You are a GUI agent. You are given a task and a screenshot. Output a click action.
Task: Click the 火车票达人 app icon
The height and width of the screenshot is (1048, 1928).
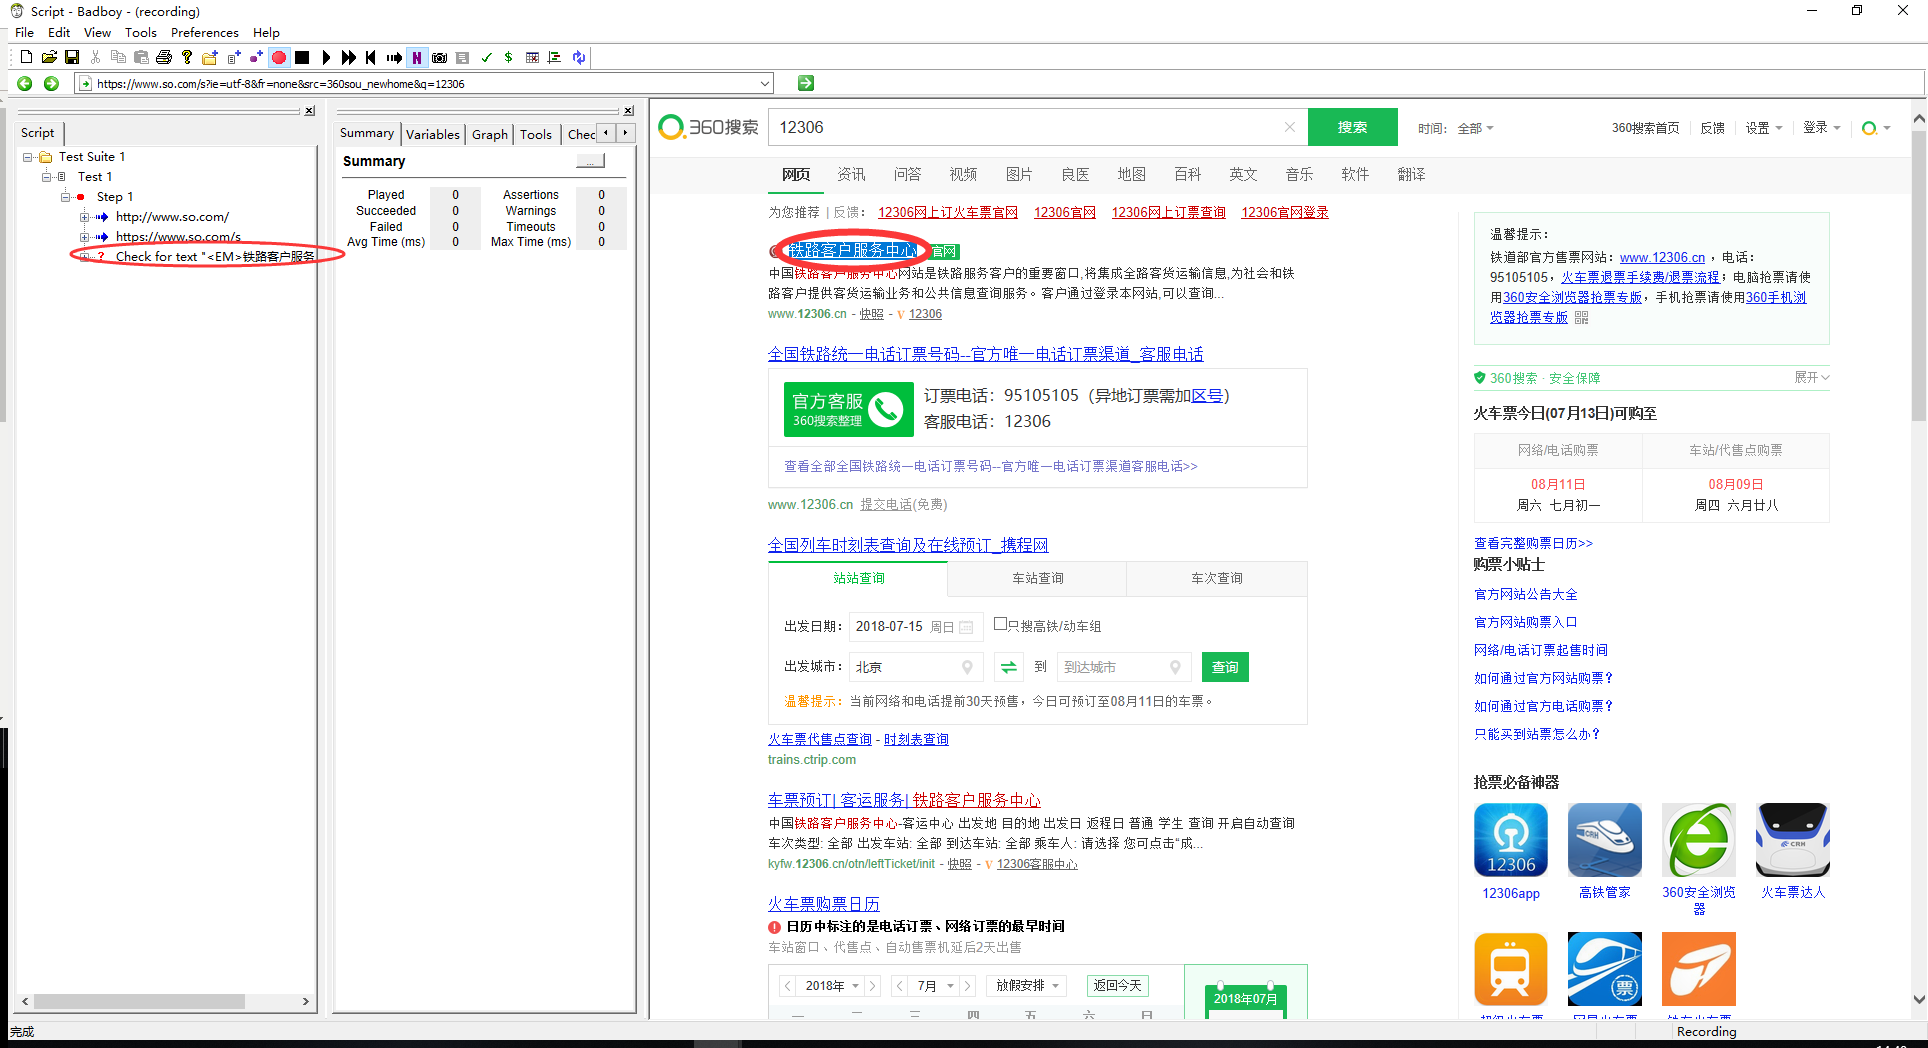pyautogui.click(x=1793, y=840)
